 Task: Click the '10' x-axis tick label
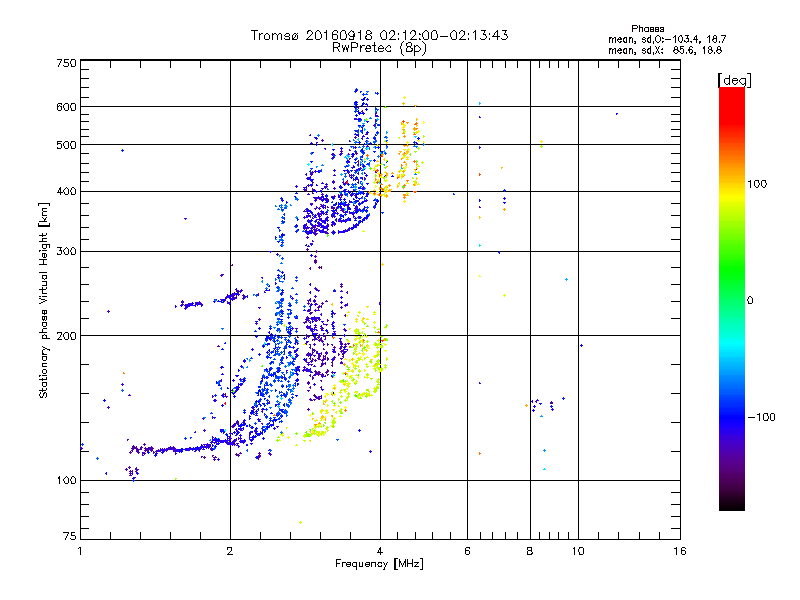coord(578,551)
